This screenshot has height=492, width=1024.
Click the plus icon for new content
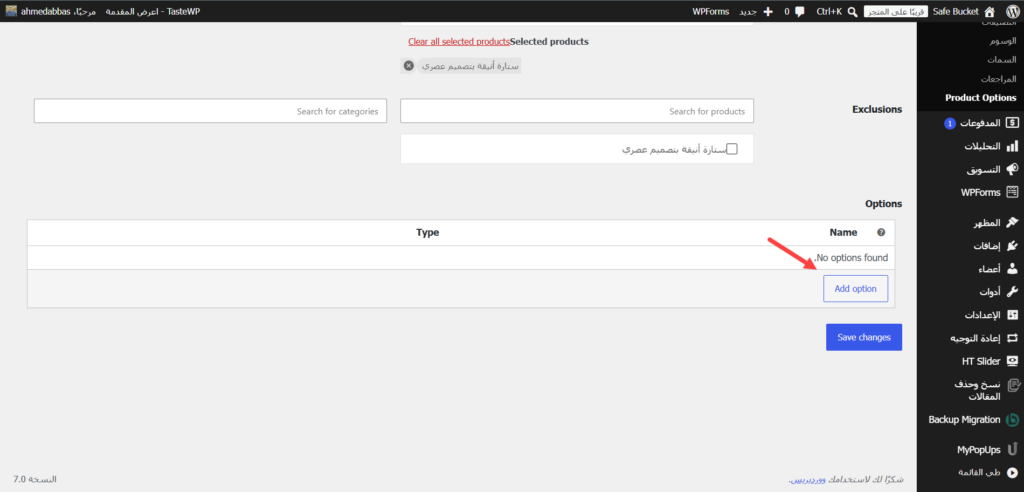768,12
